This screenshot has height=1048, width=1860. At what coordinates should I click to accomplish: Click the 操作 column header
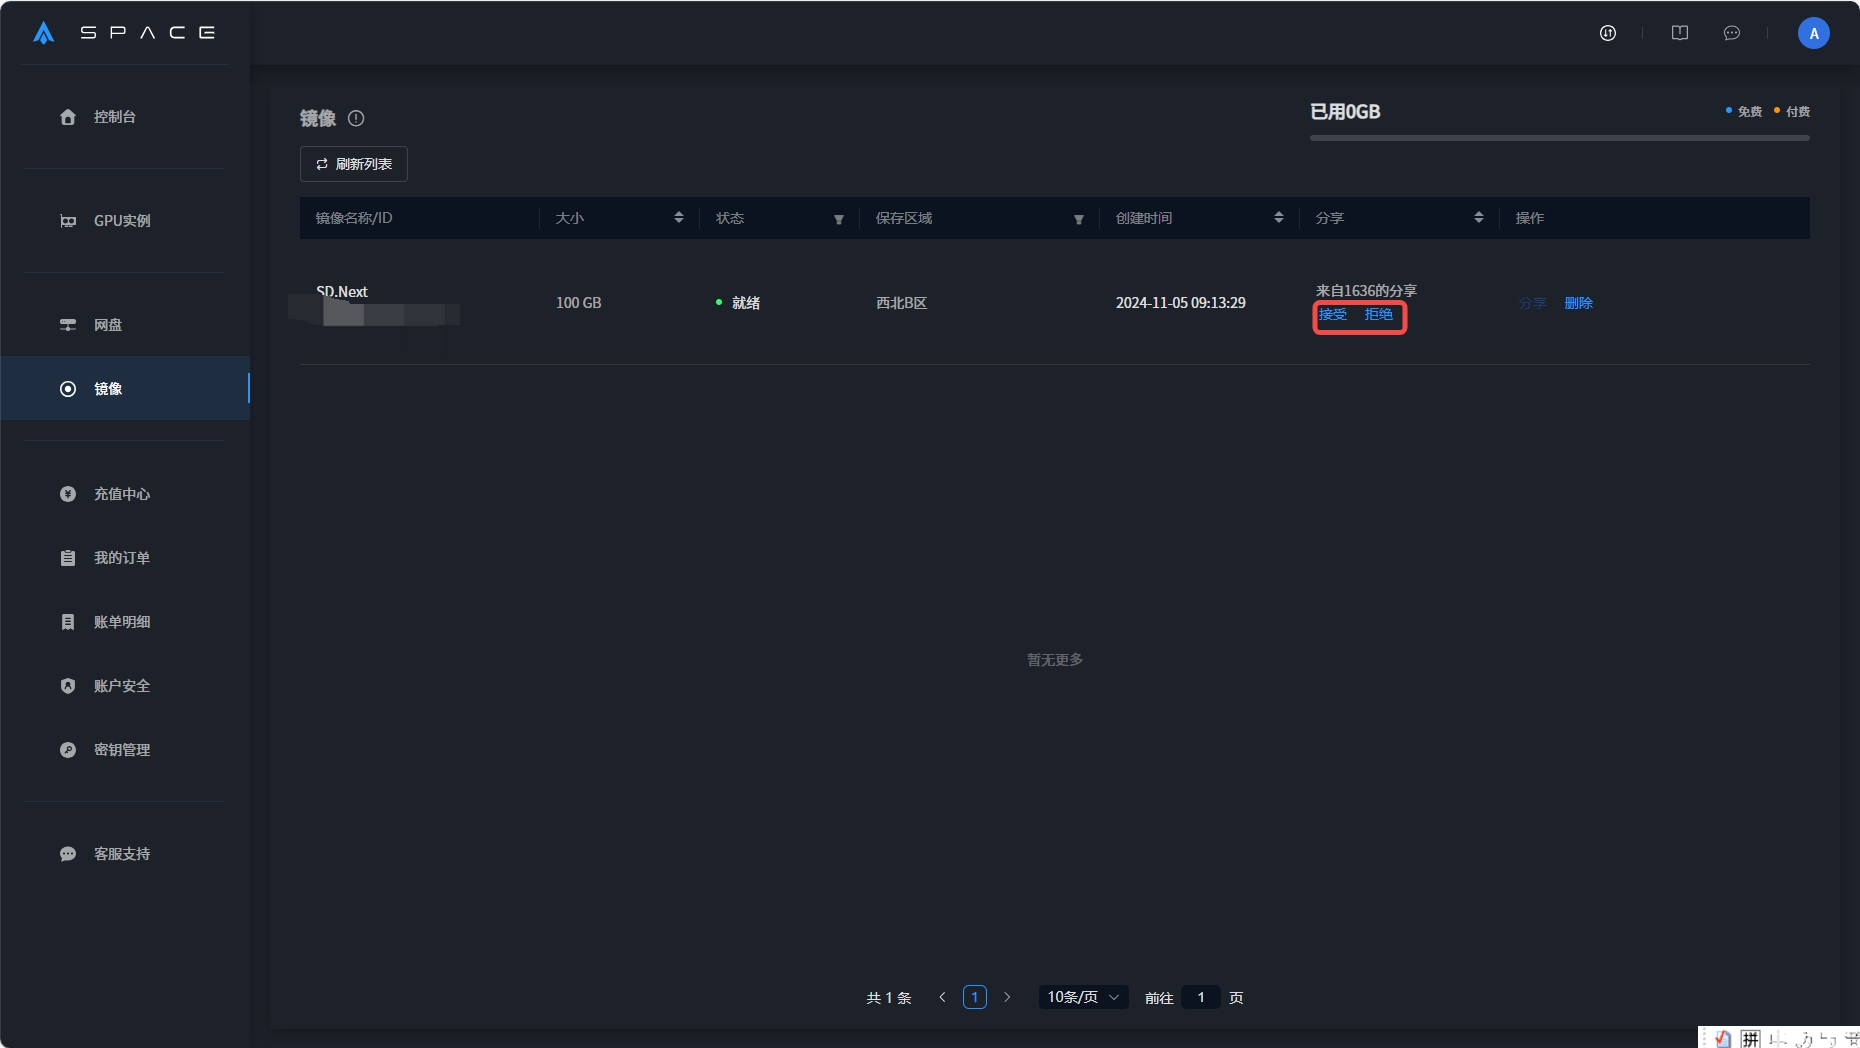[x=1530, y=218]
